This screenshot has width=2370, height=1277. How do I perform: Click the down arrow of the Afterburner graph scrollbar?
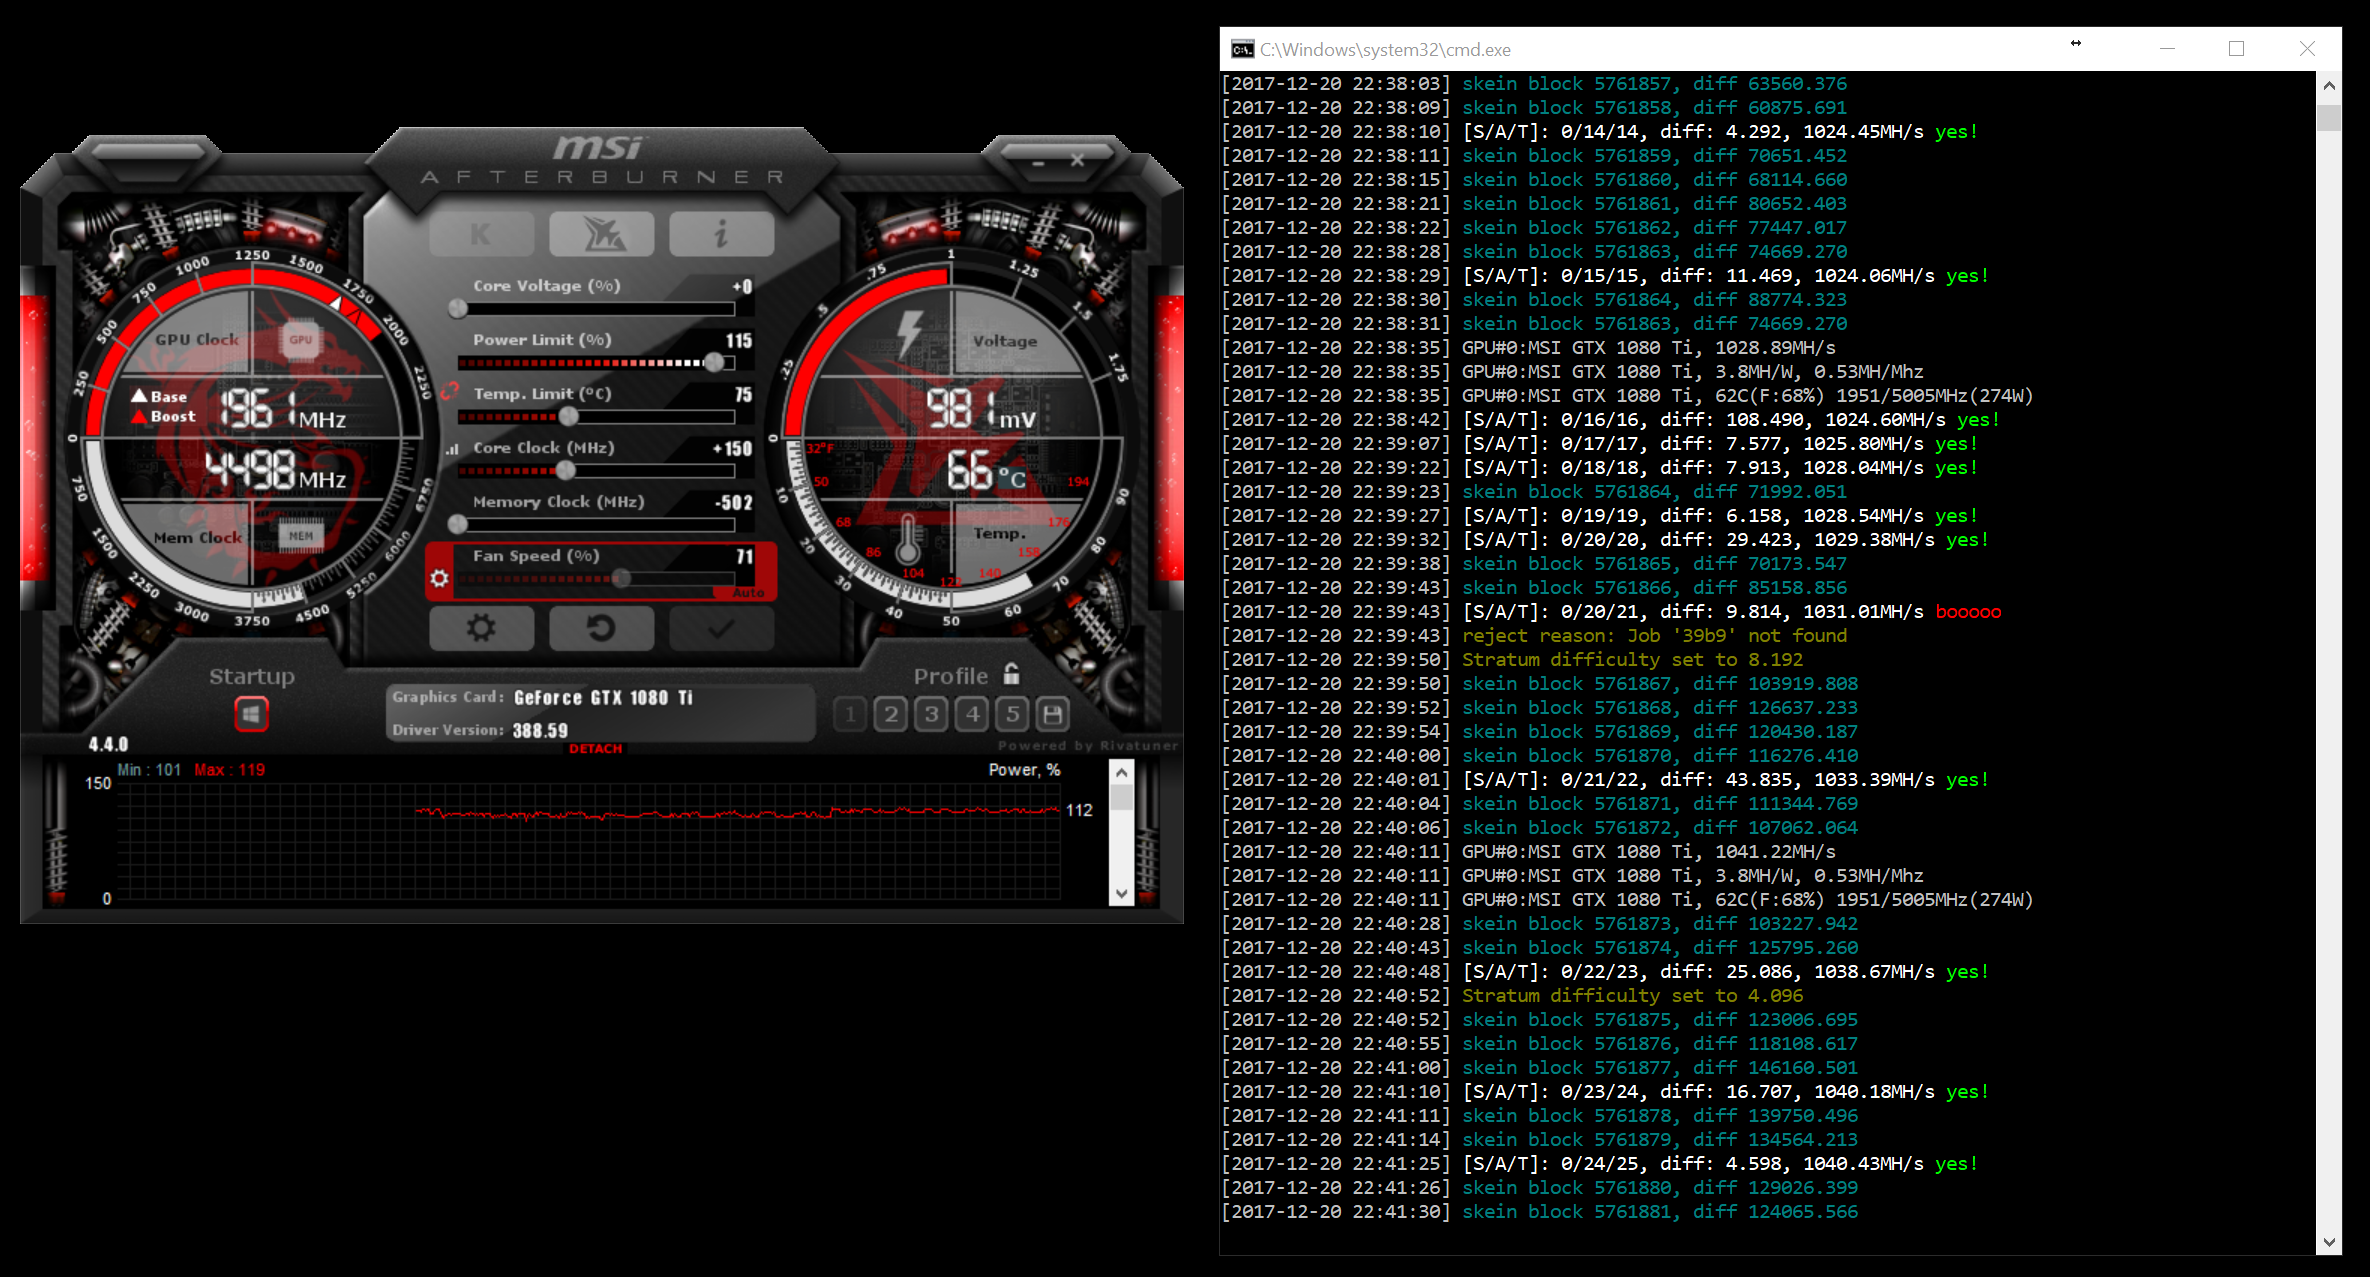pos(1122,893)
